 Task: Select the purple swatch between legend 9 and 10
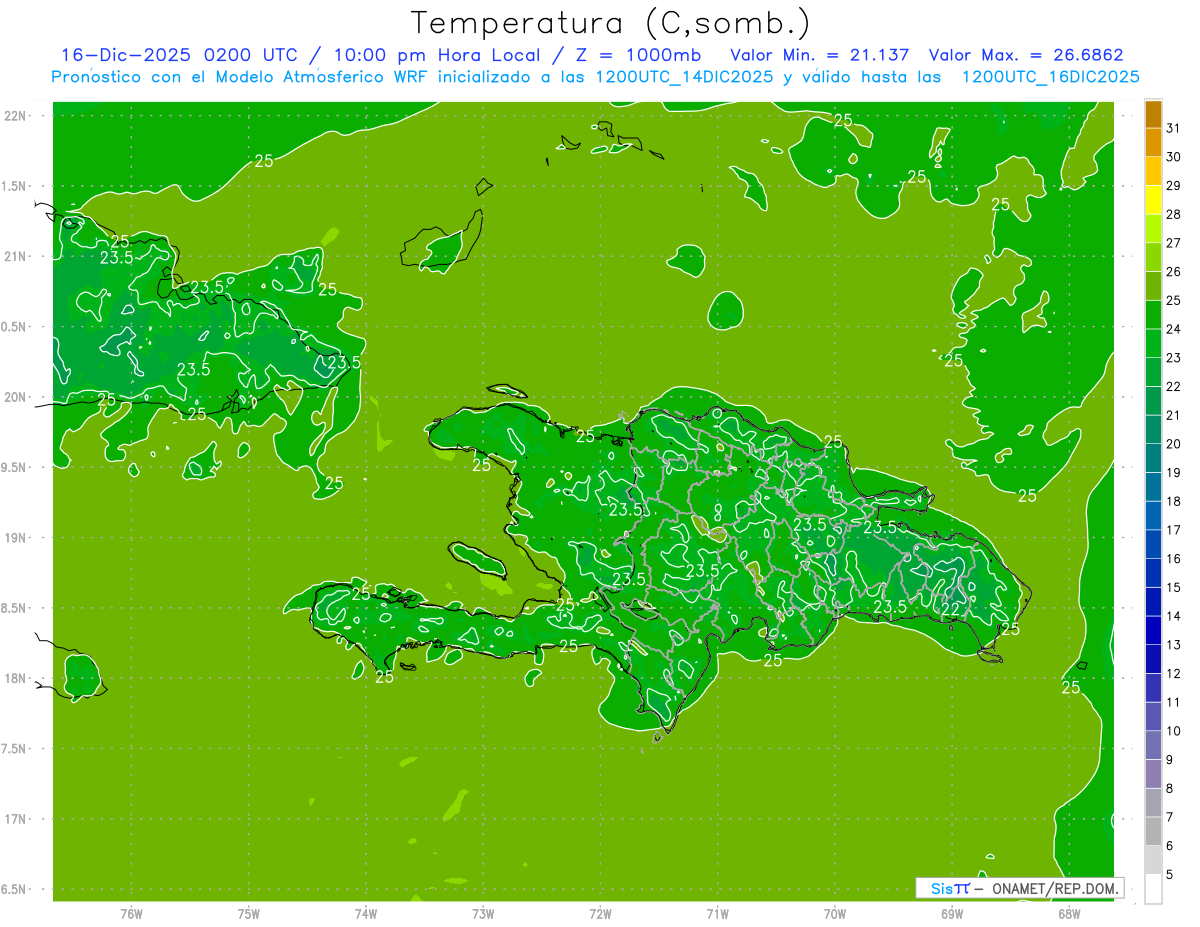(x=1153, y=746)
